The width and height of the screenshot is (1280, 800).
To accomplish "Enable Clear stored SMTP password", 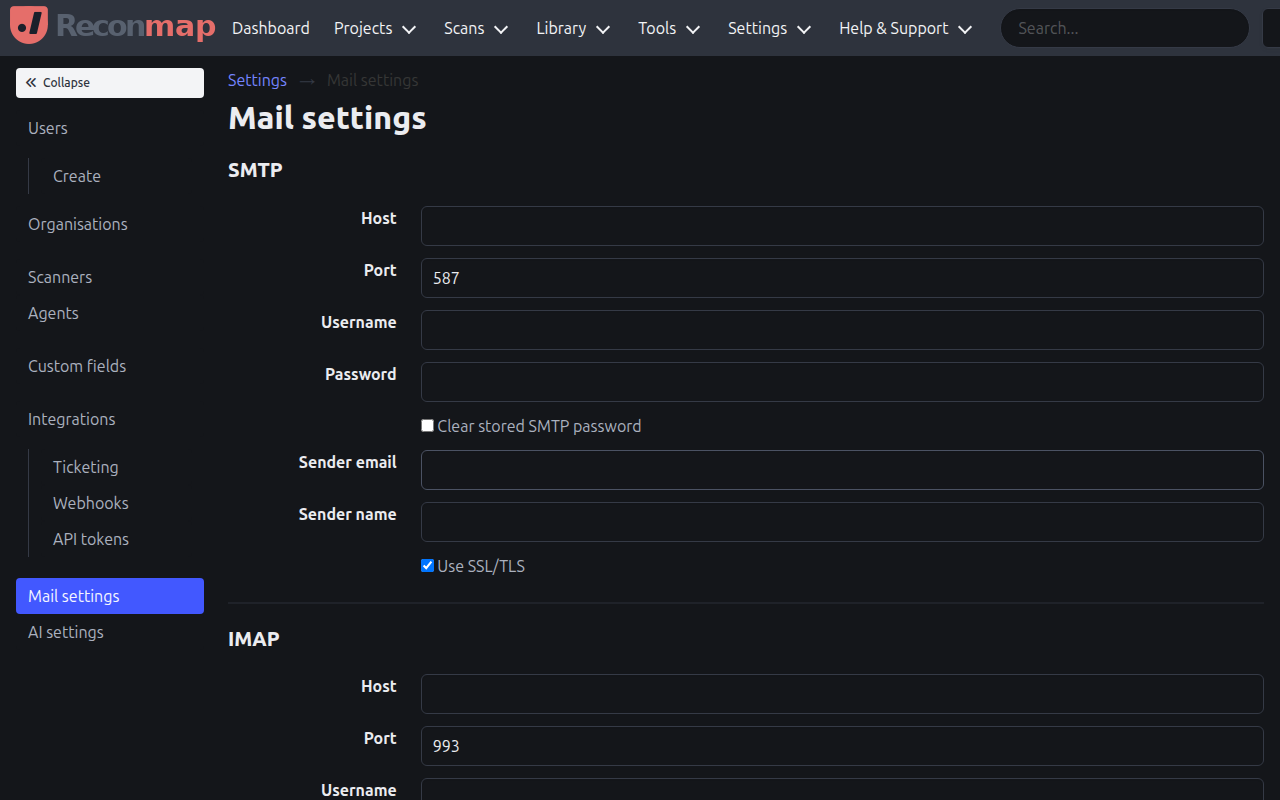I will (x=427, y=425).
